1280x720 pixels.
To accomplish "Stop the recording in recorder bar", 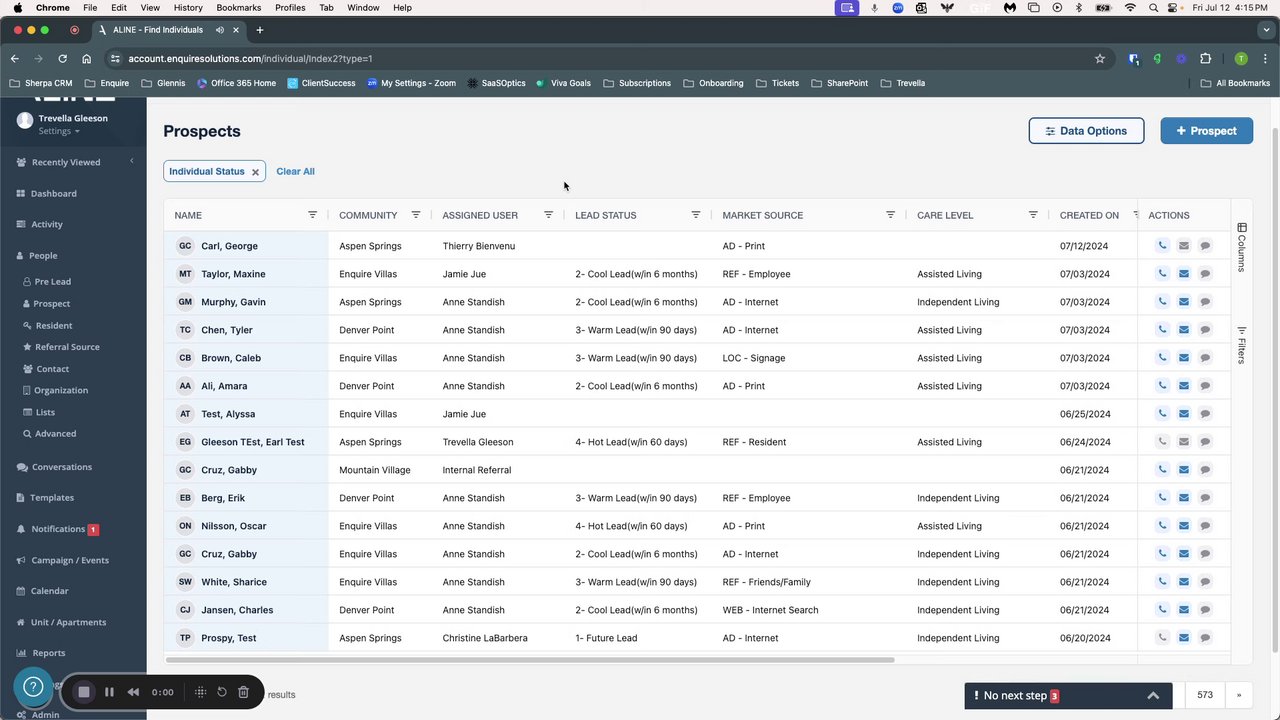I will [x=84, y=692].
